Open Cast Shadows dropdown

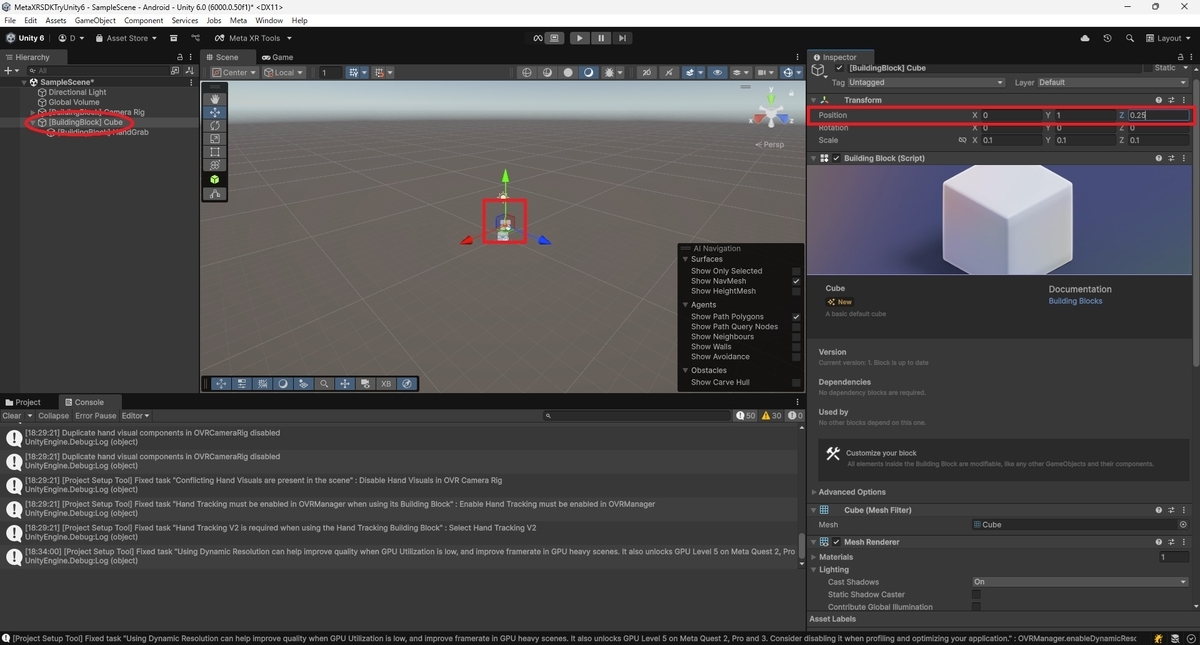click(1080, 582)
